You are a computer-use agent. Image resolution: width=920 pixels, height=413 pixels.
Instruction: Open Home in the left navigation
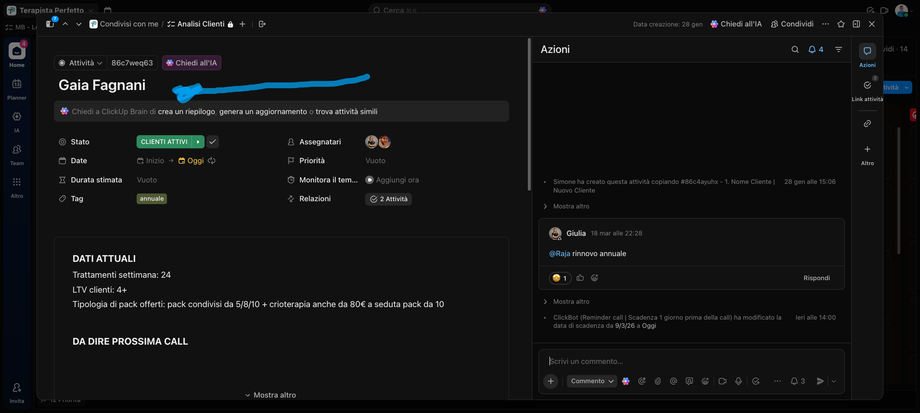coord(16,55)
